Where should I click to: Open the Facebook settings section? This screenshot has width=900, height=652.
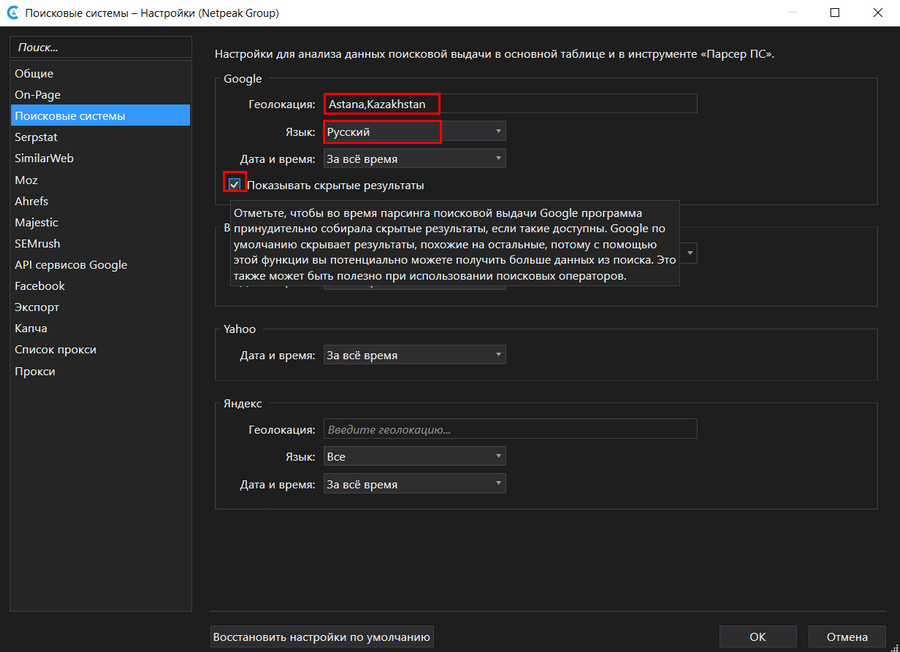pos(100,286)
